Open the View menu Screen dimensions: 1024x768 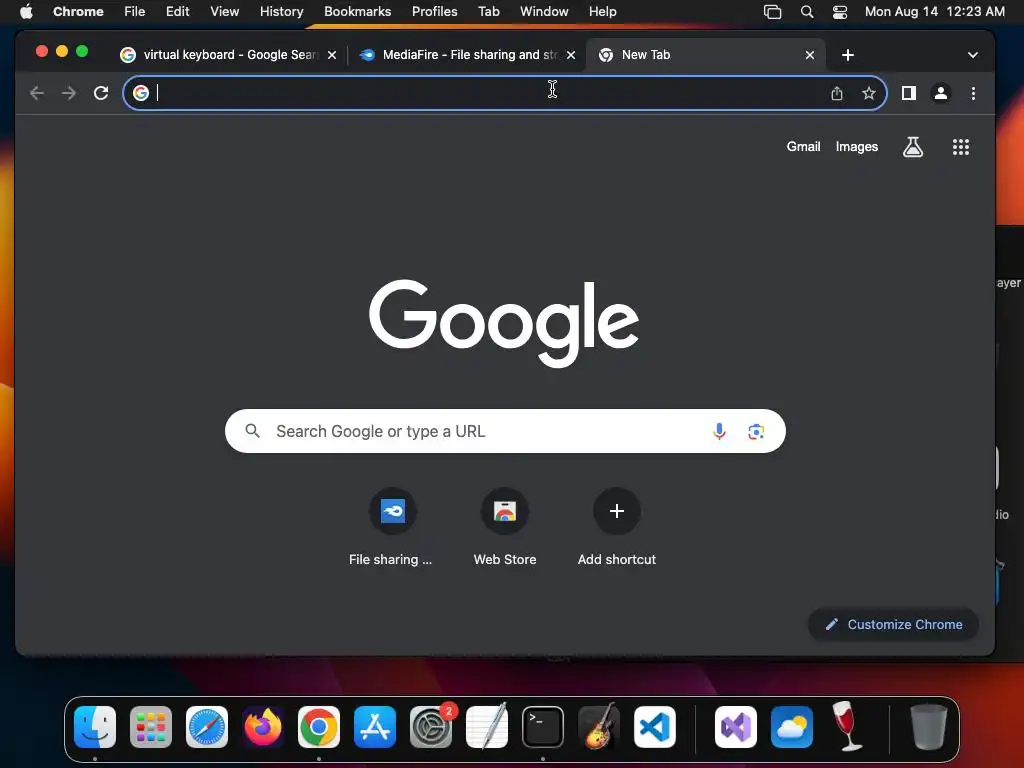[224, 12]
